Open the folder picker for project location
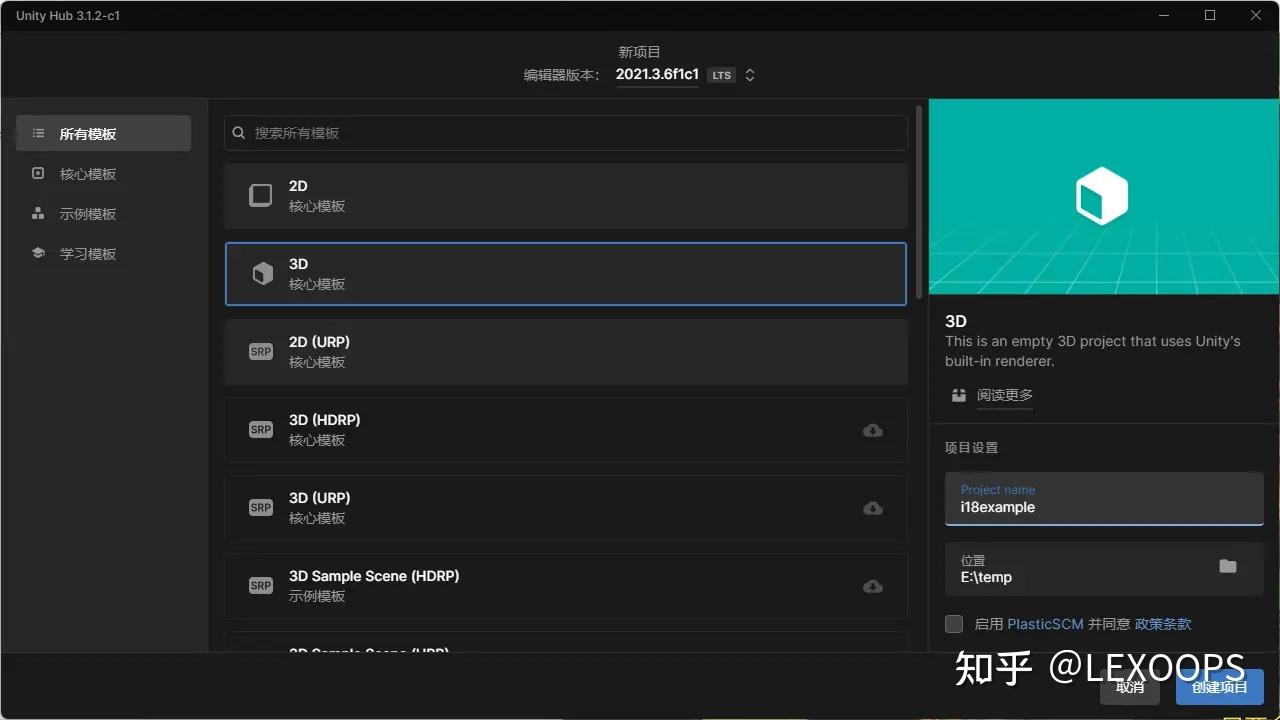The image size is (1280, 720). (x=1228, y=566)
